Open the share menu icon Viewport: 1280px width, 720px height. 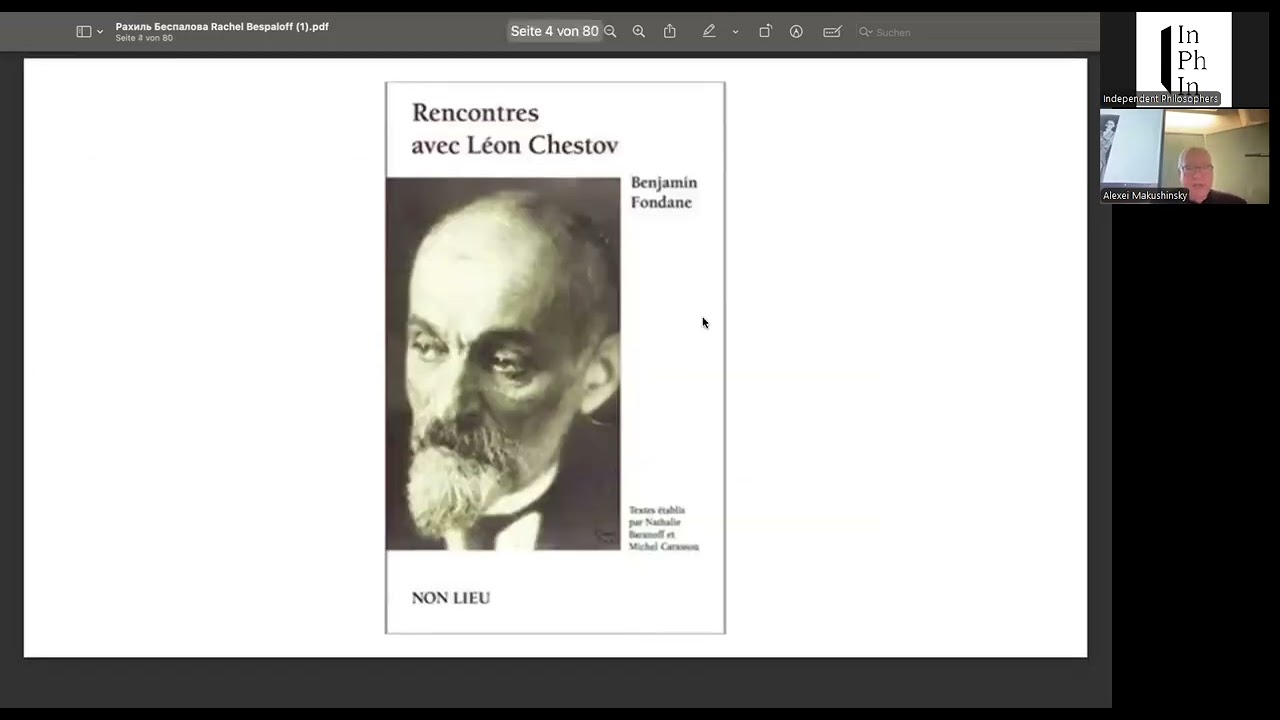(670, 32)
